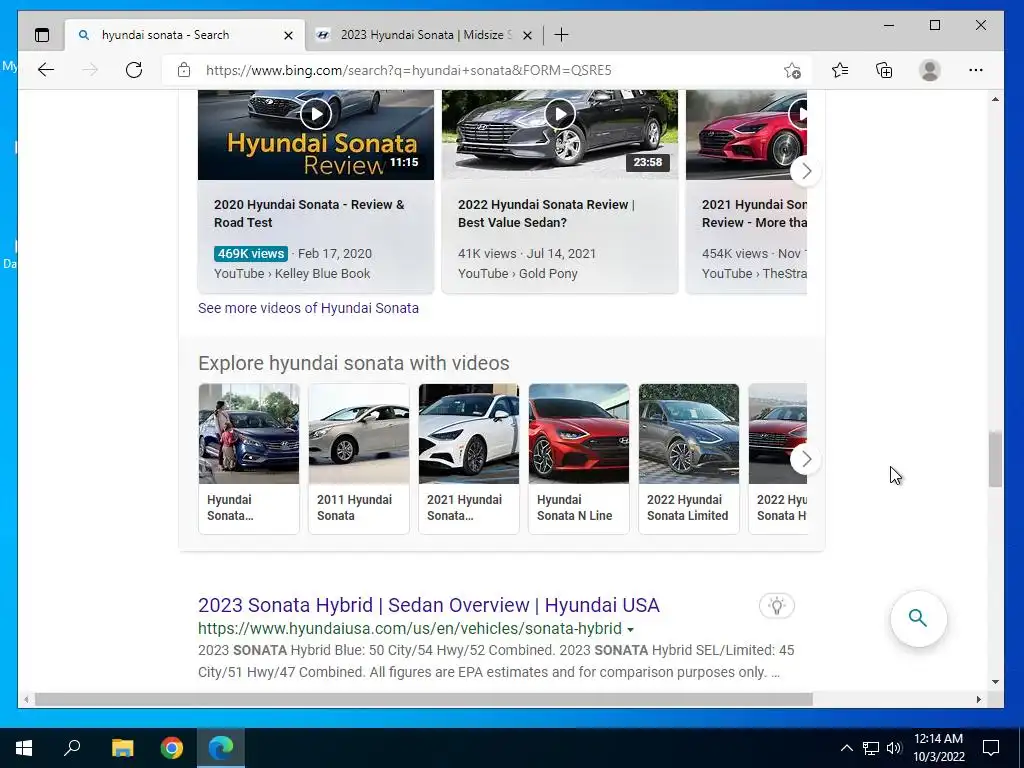Image resolution: width=1024 pixels, height=768 pixels.
Task: Open the 2022 Hyundai Sonata Limited card
Action: [x=689, y=458]
